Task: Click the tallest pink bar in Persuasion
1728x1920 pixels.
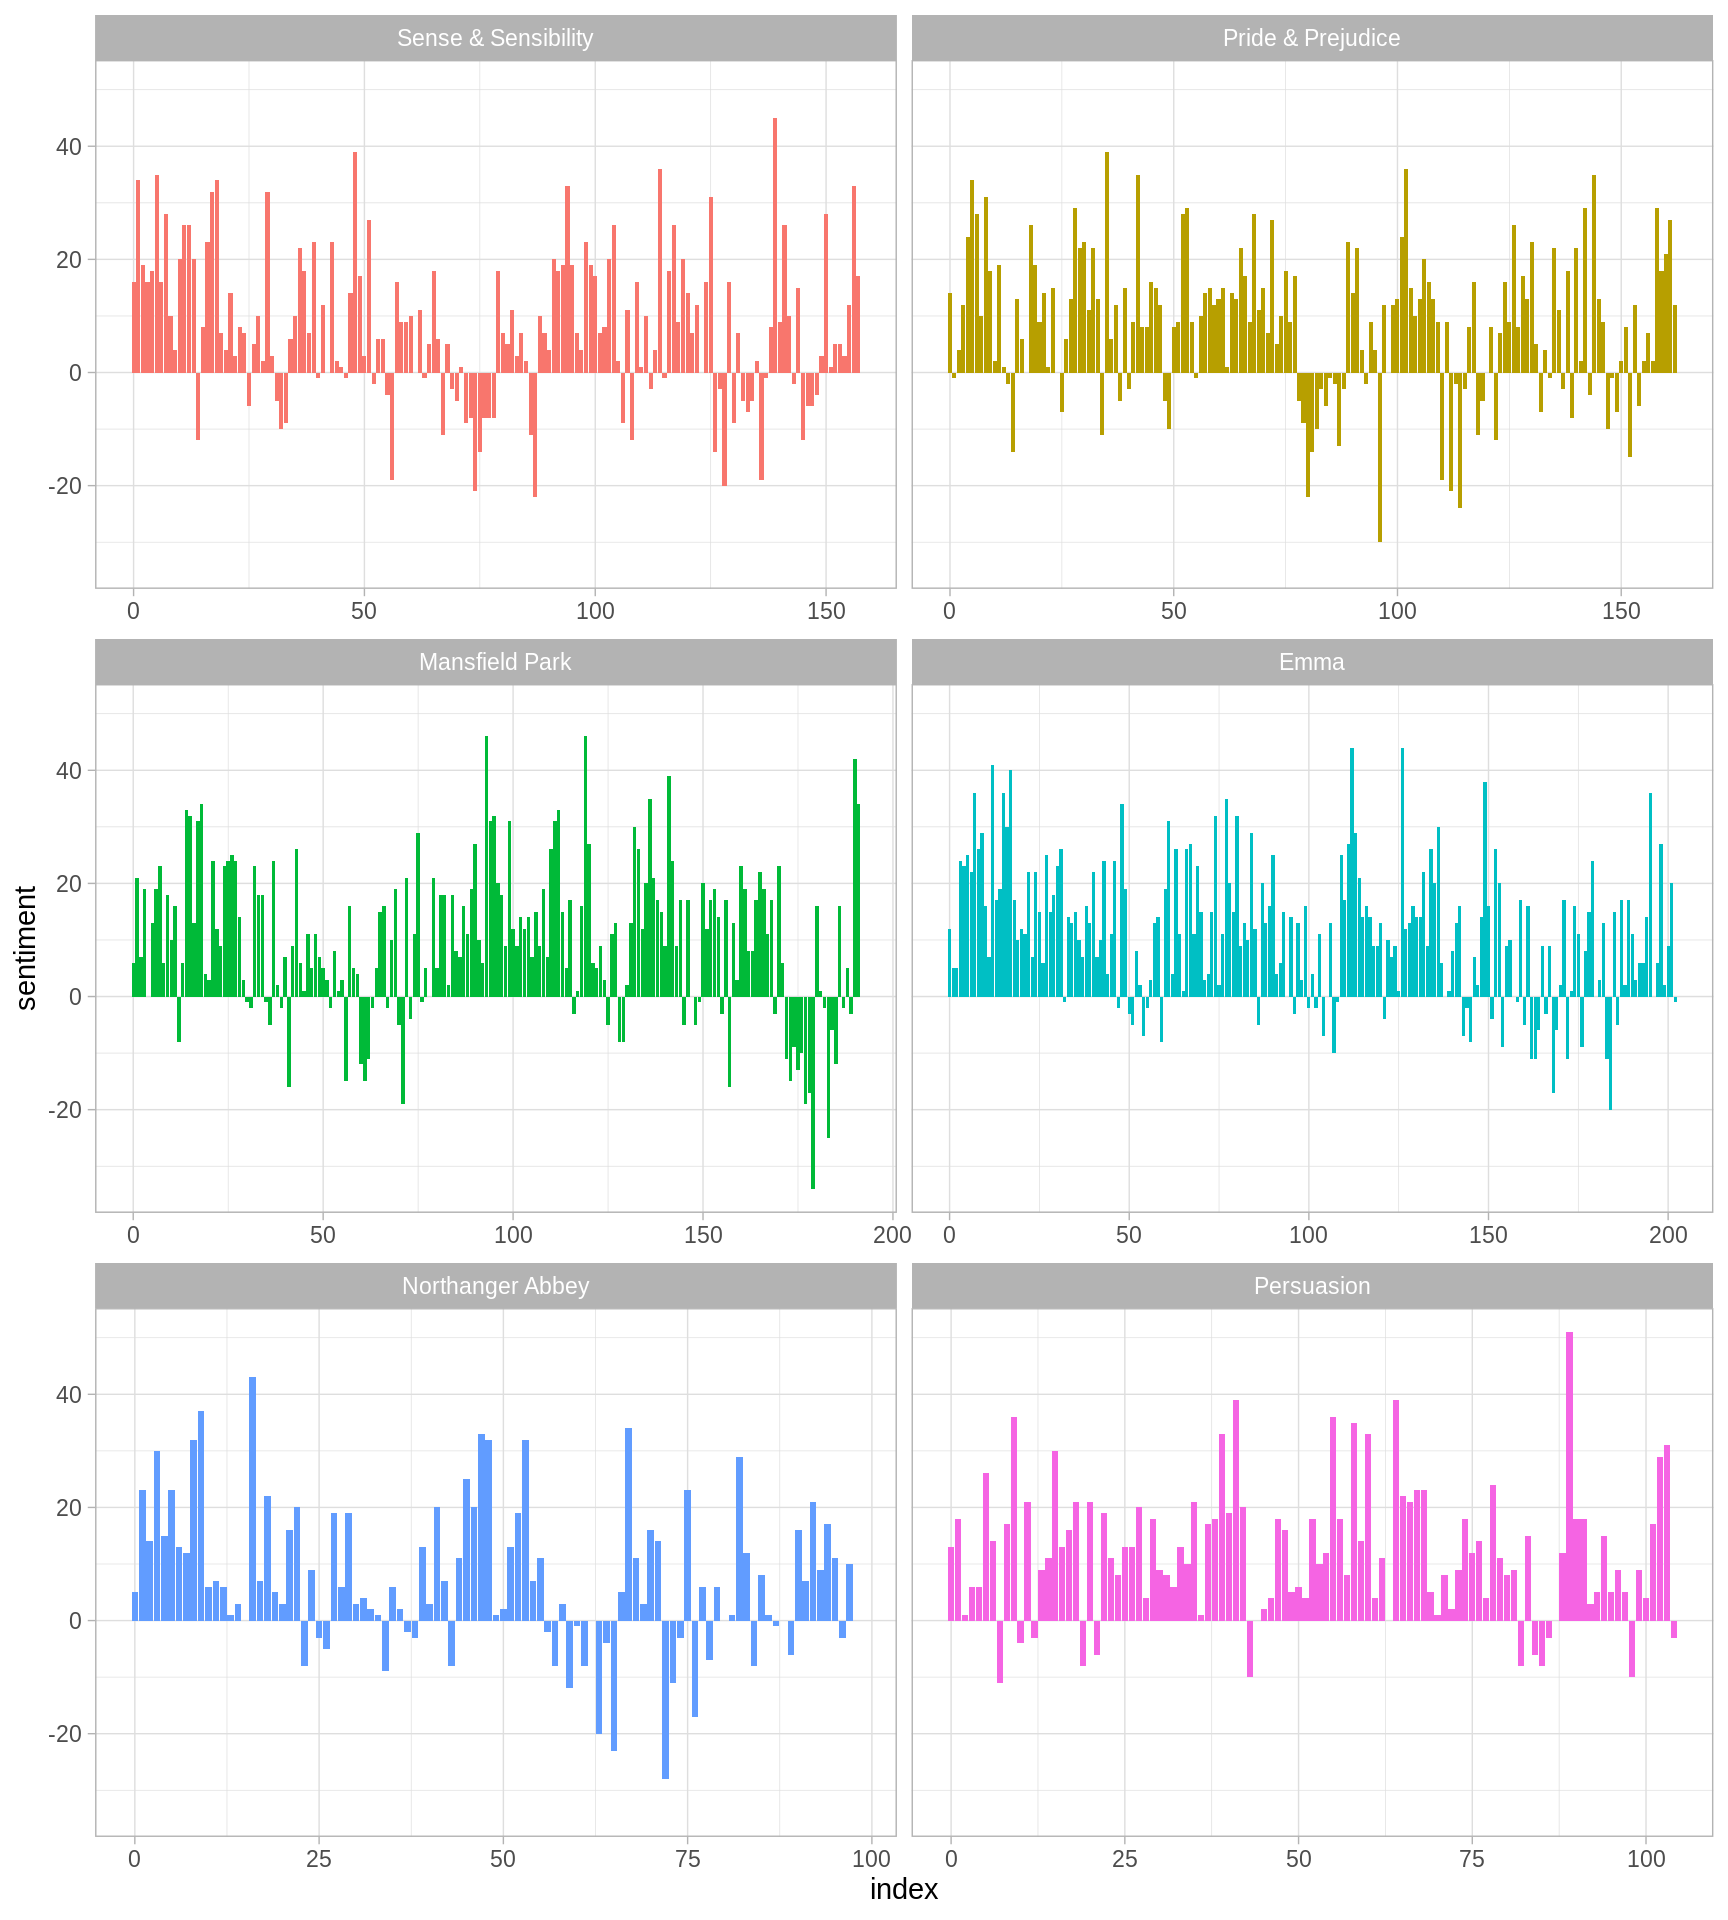Action: coord(1569,1476)
